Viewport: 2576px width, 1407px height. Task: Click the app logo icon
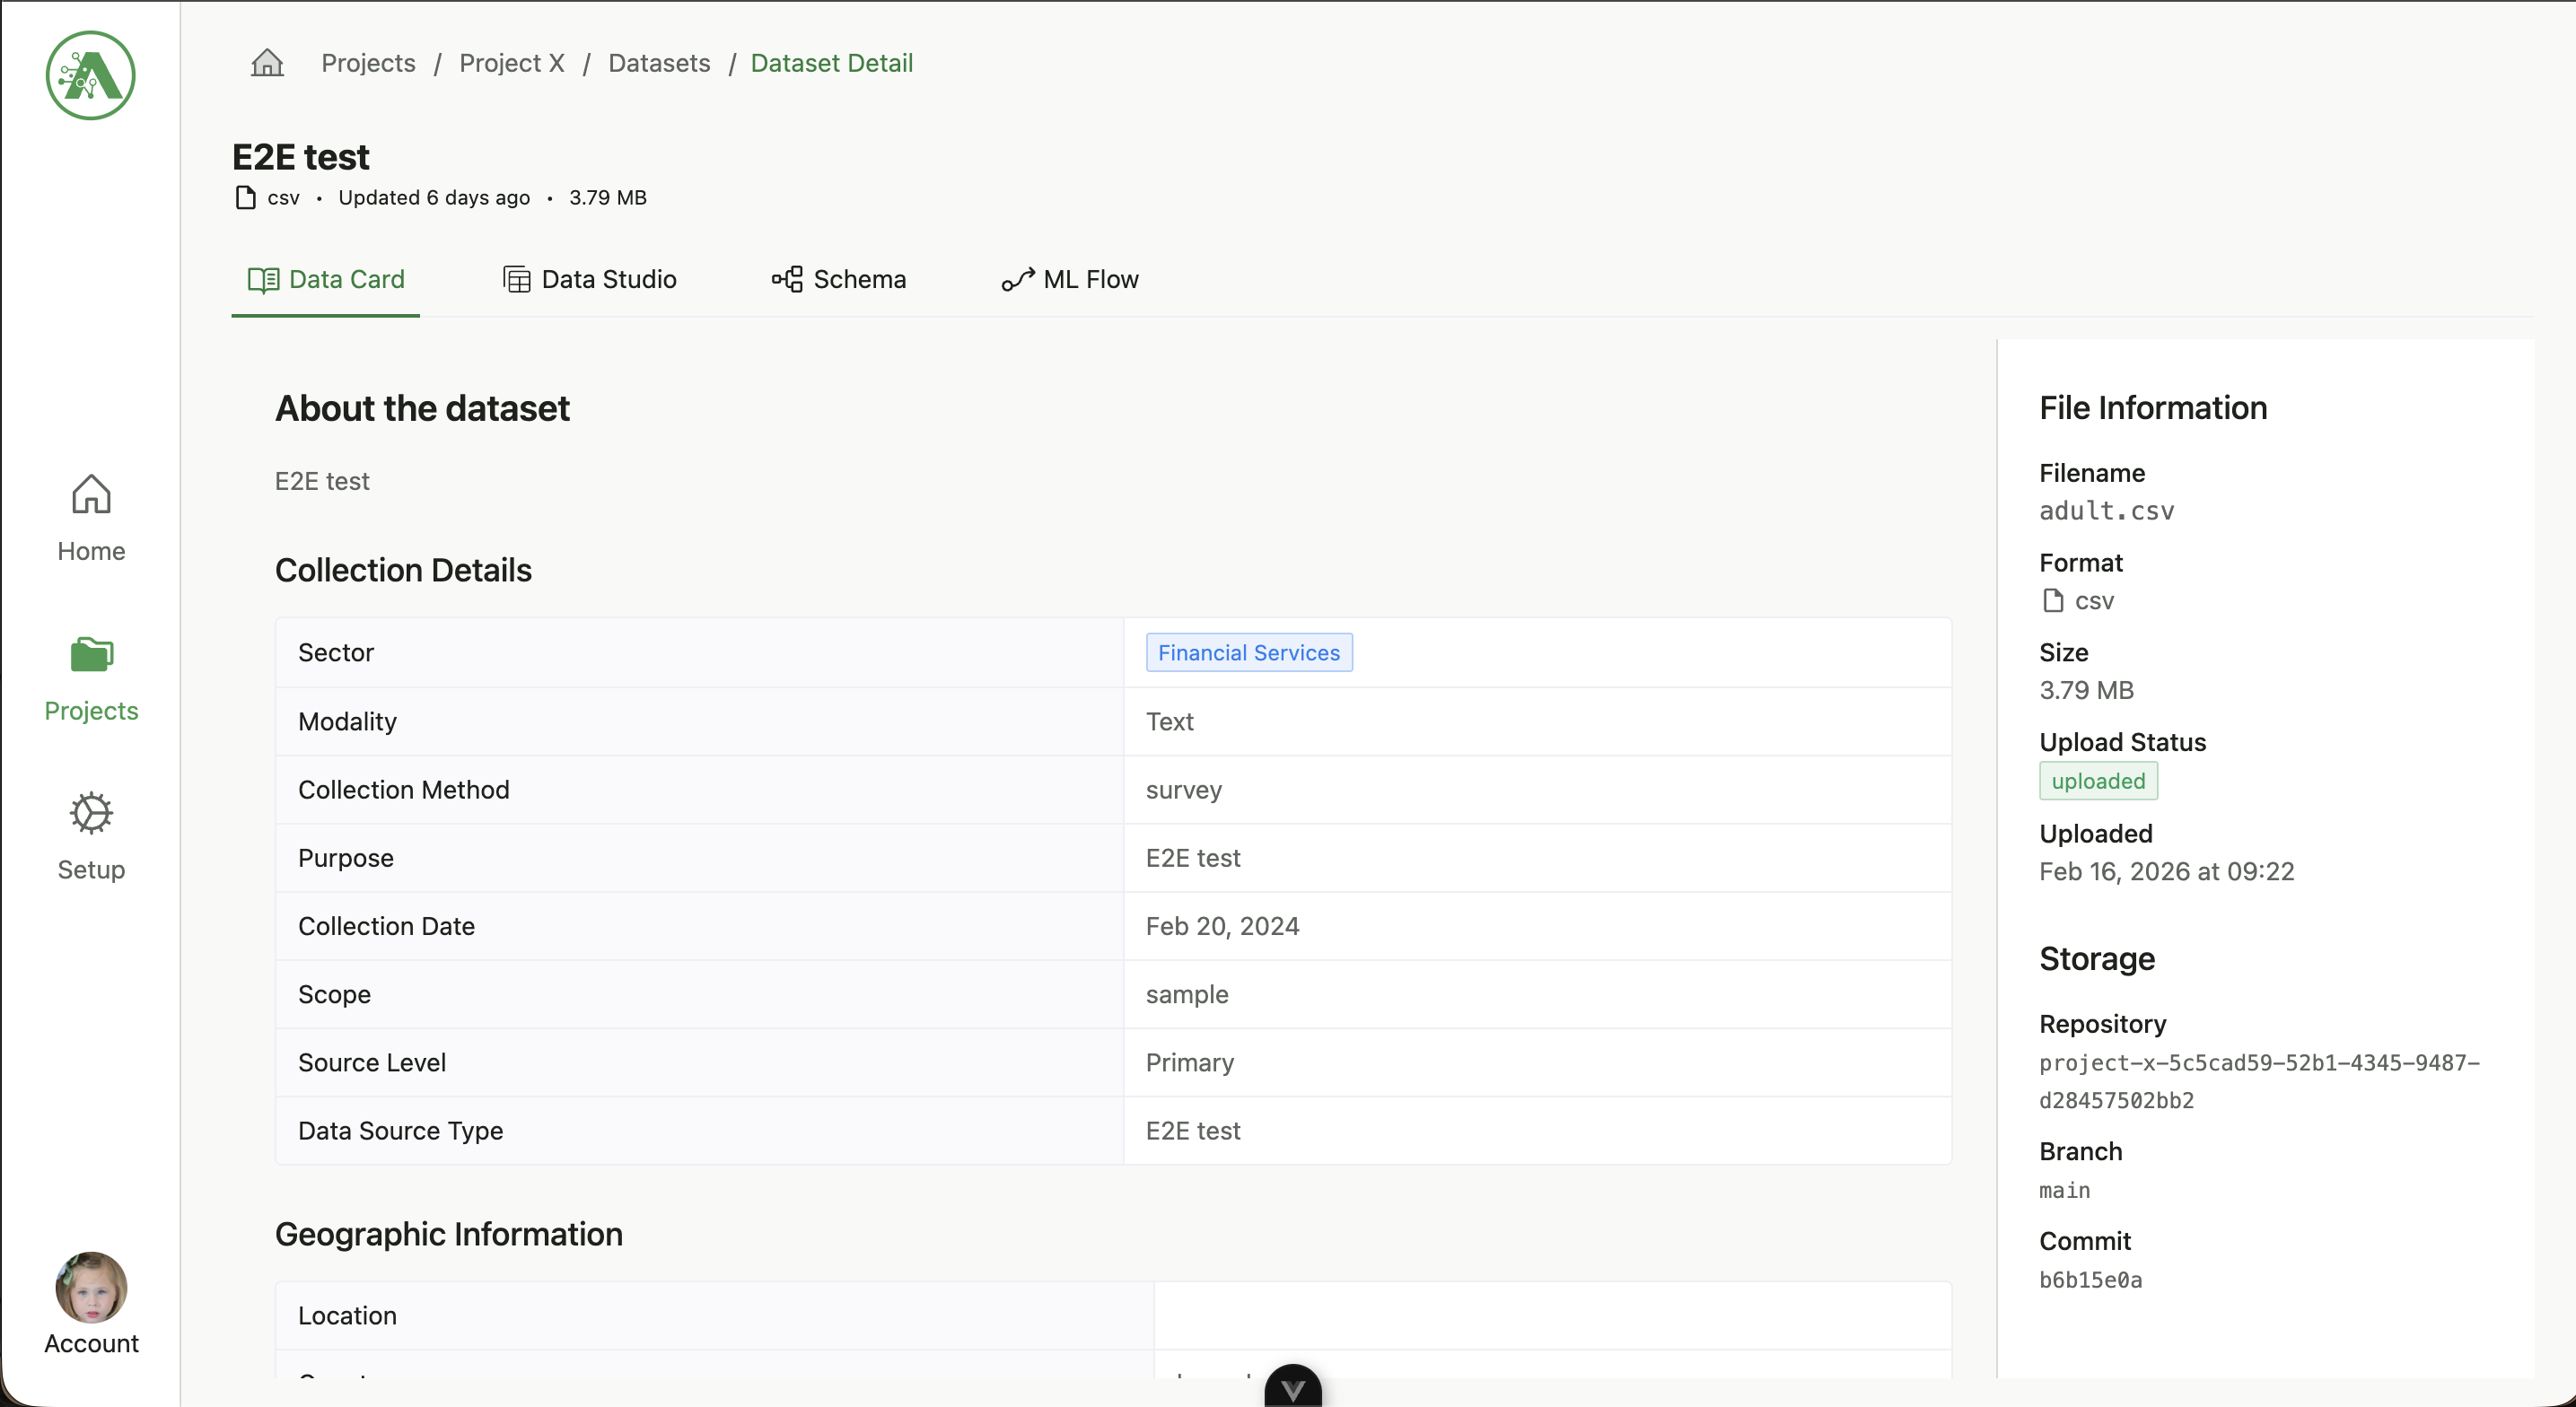coord(90,75)
